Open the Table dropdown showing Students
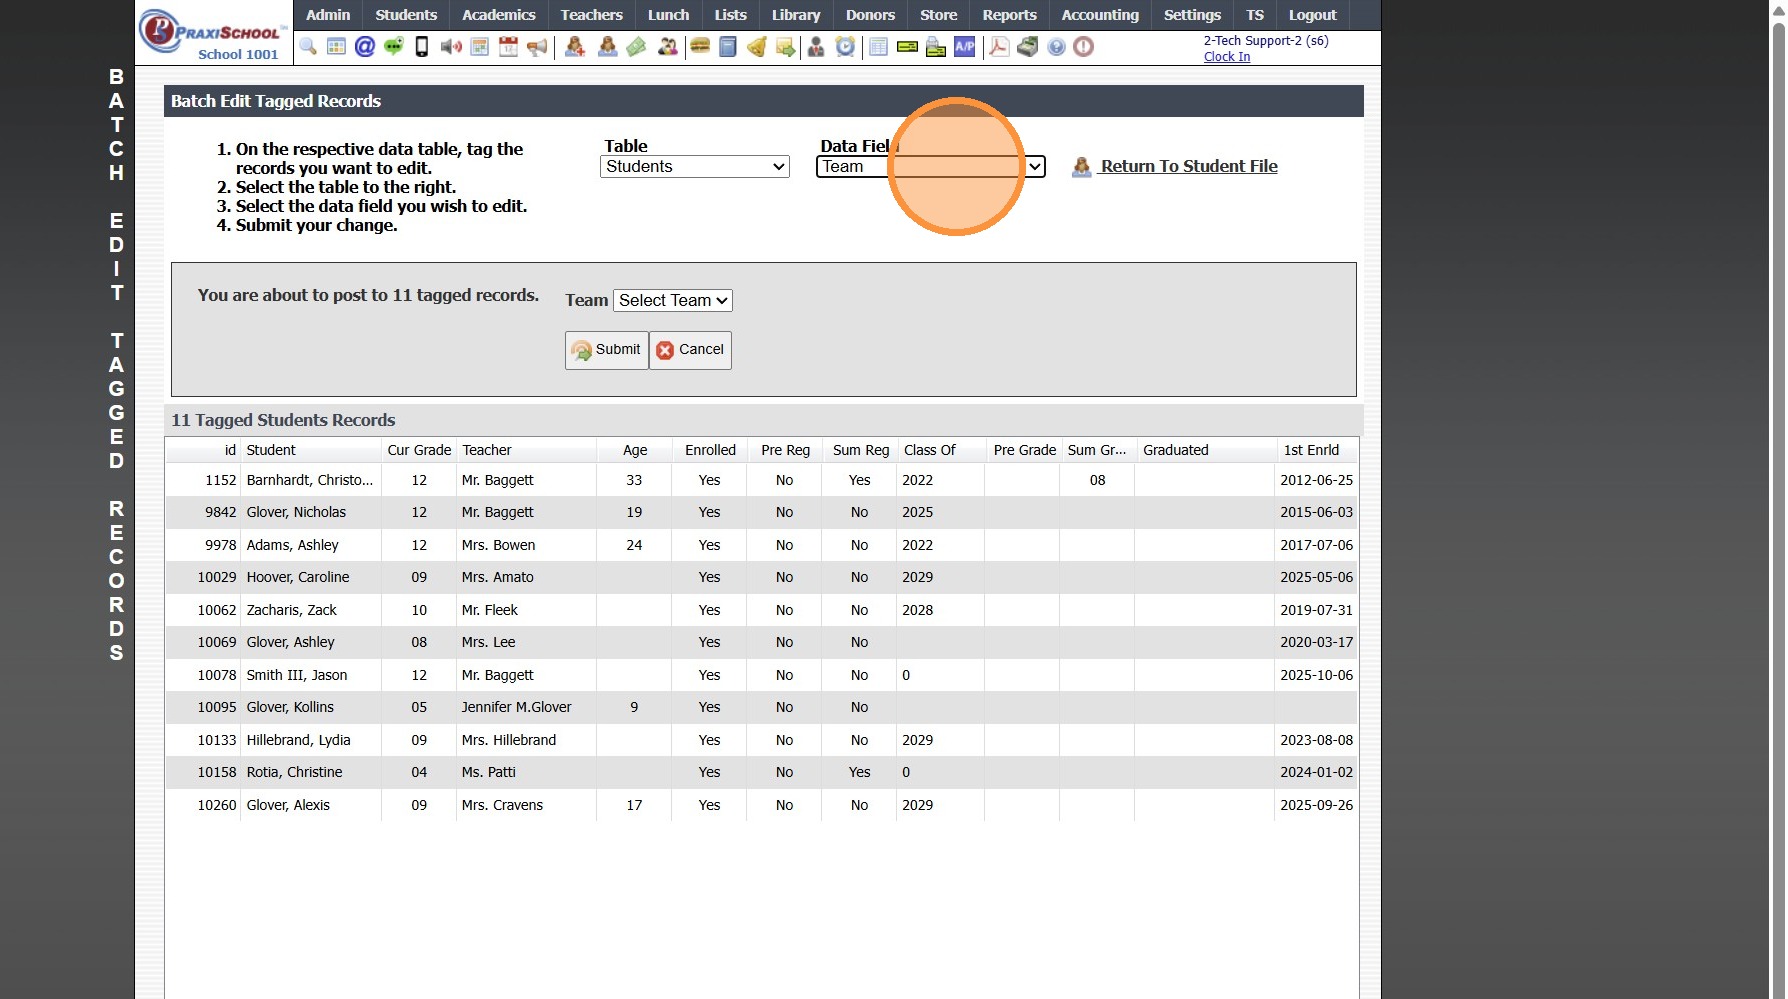The width and height of the screenshot is (1788, 999). pos(695,167)
